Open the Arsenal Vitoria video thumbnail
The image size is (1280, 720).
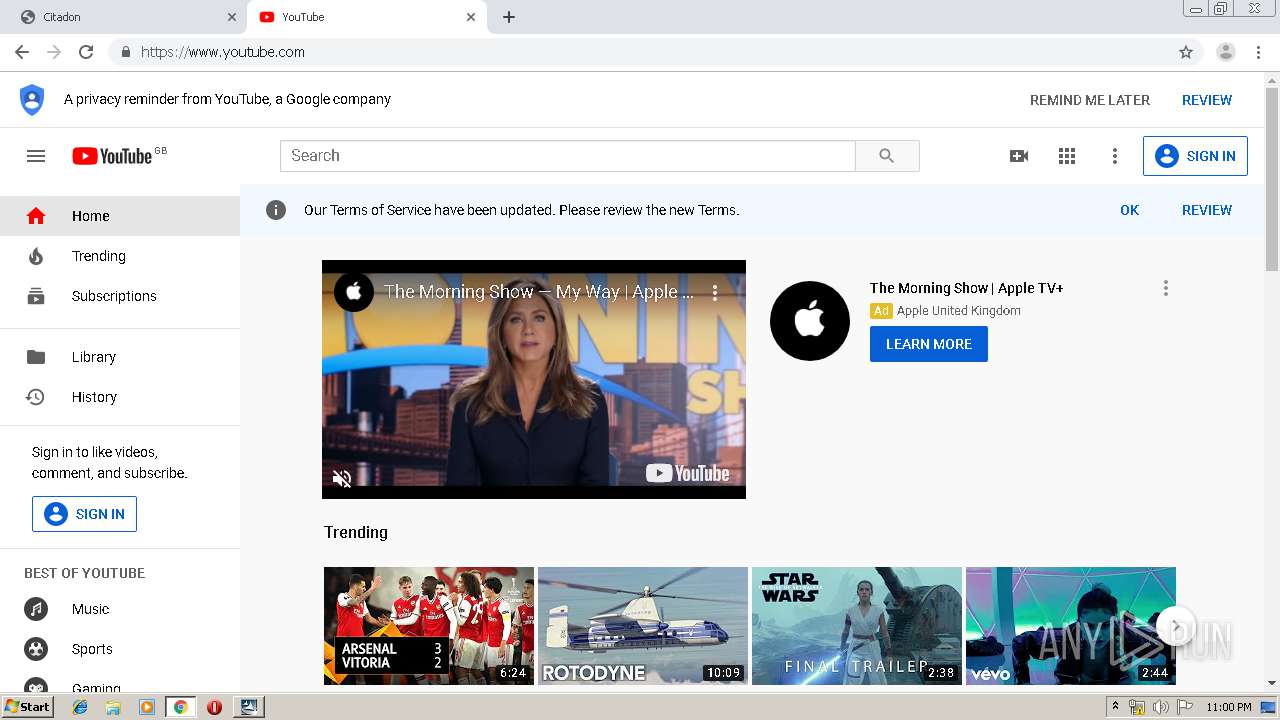(x=429, y=626)
